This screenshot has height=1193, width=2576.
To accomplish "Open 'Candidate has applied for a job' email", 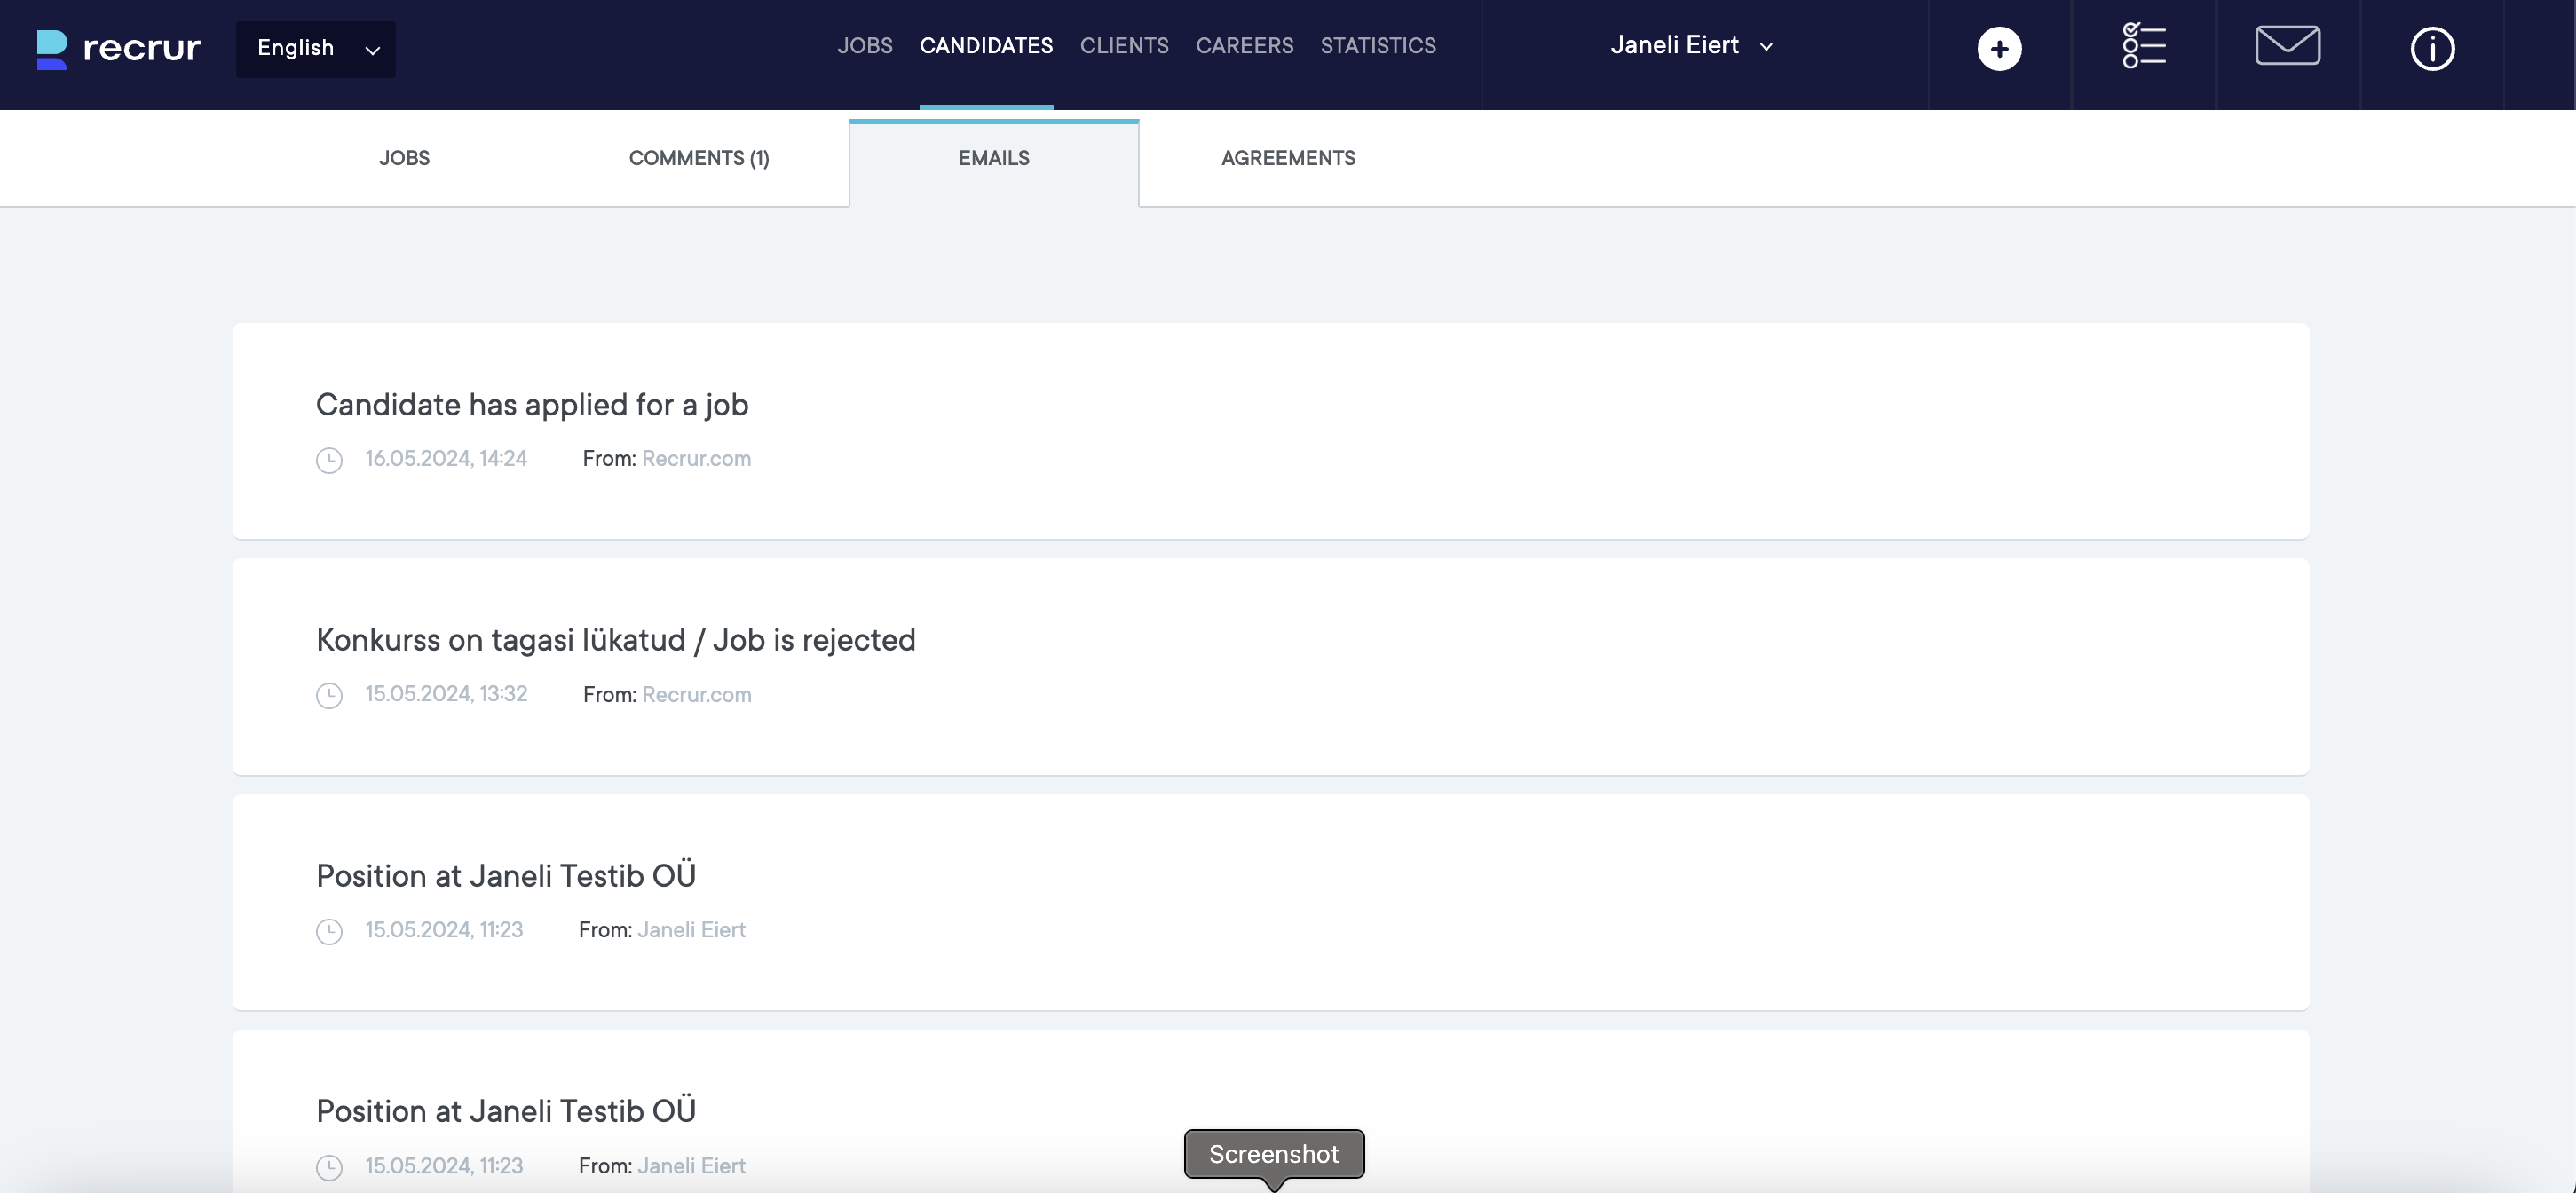I will (x=532, y=404).
